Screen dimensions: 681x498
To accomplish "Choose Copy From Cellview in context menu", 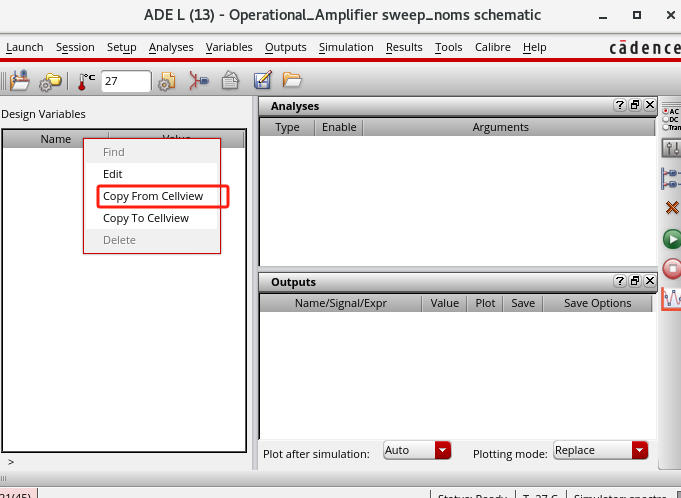I will pos(152,196).
